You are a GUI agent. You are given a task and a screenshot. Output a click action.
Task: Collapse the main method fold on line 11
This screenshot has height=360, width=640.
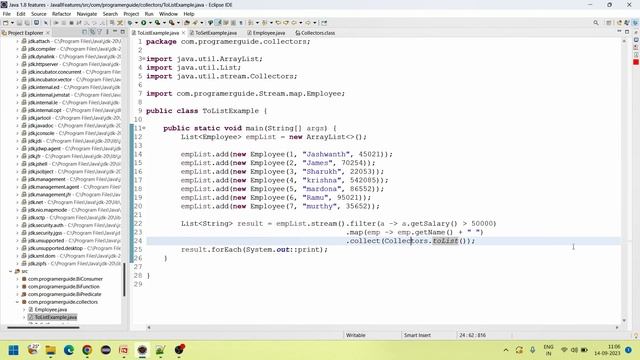pos(144,128)
